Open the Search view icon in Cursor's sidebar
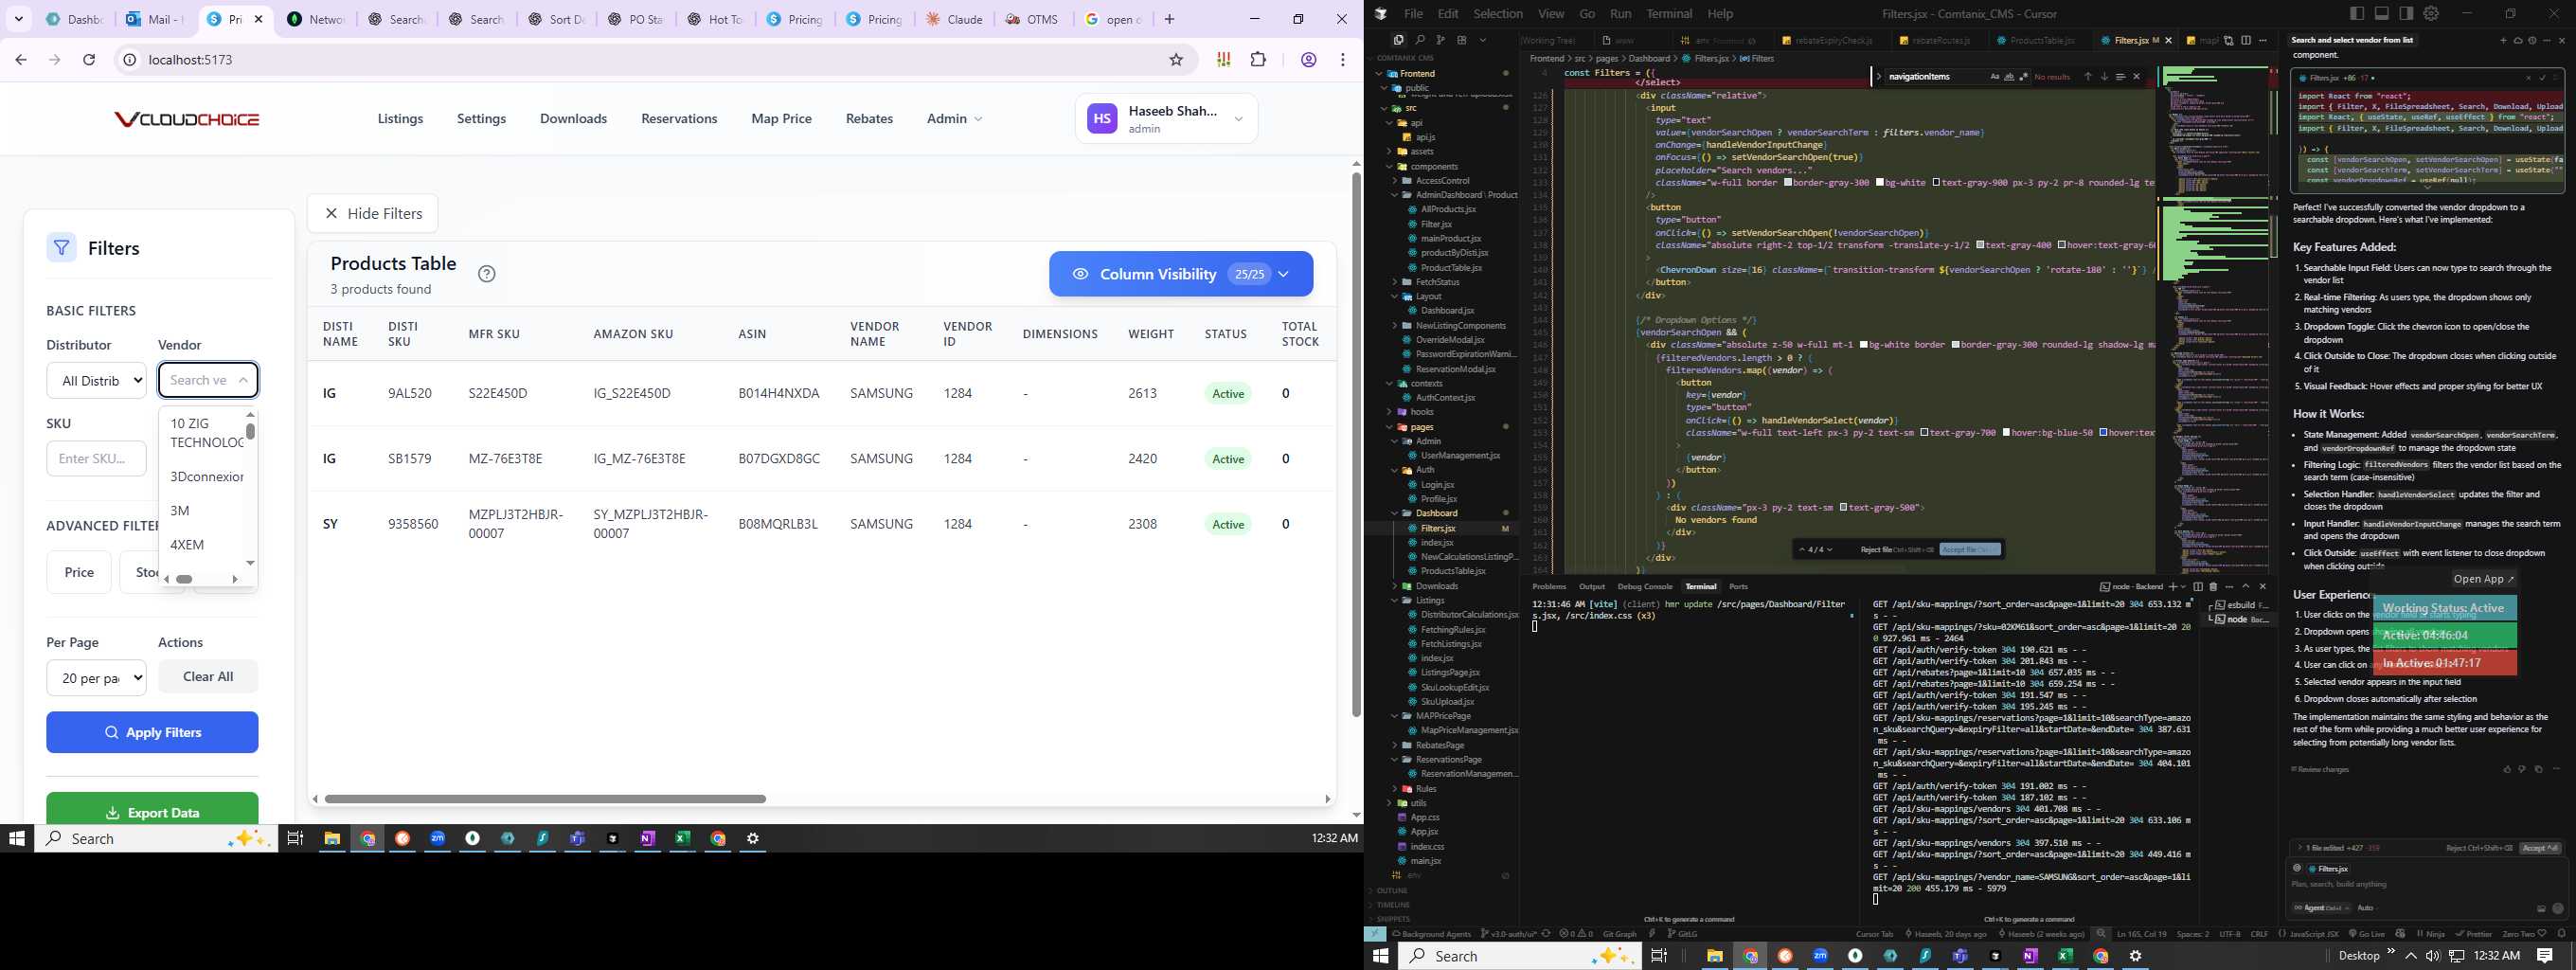This screenshot has width=2576, height=970. [x=1420, y=40]
